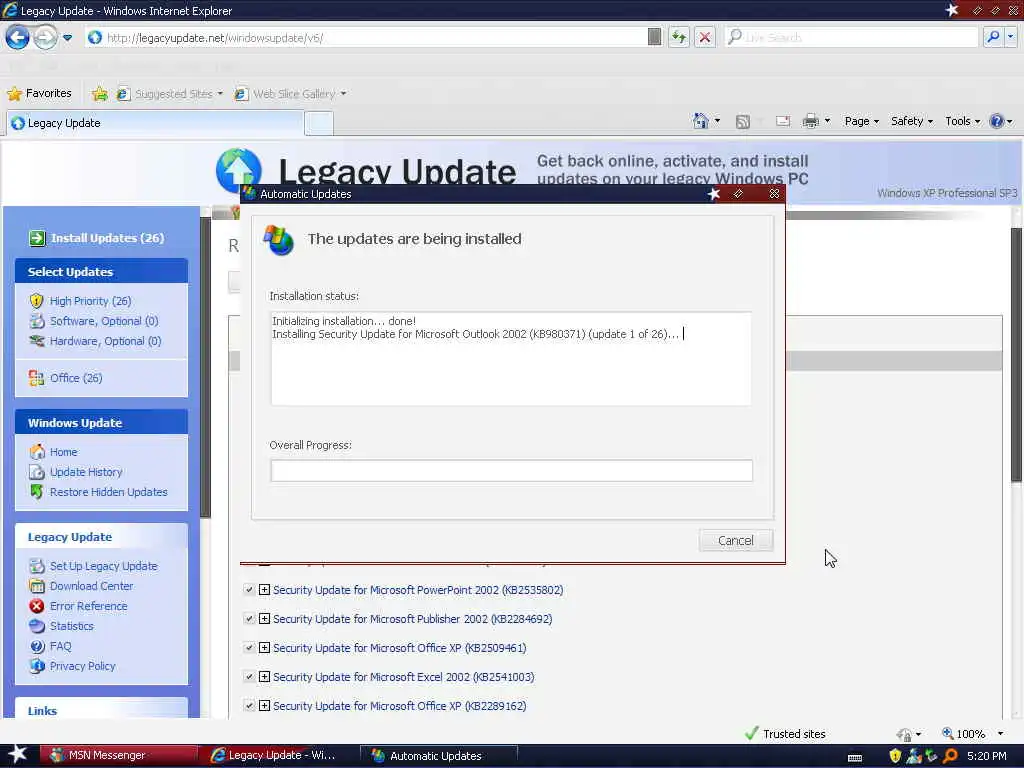Open the recent pages dropdown arrow
The height and width of the screenshot is (768, 1024).
(x=67, y=38)
